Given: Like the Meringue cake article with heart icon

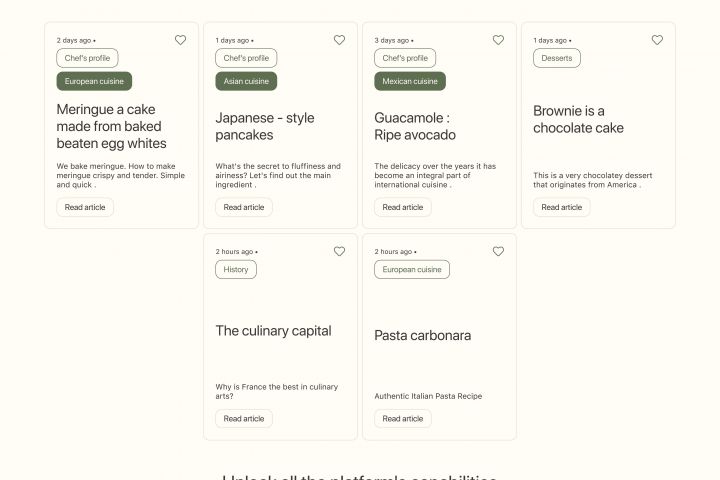Looking at the screenshot, I should (x=180, y=40).
